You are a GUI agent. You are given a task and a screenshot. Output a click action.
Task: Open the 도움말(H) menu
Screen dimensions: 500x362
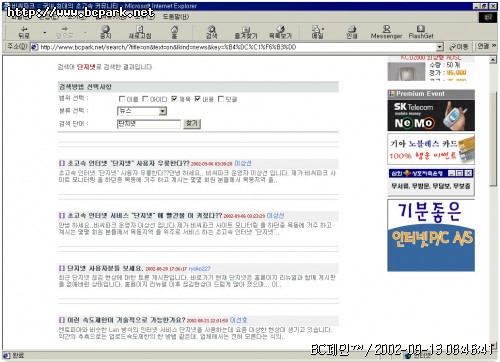(x=176, y=17)
